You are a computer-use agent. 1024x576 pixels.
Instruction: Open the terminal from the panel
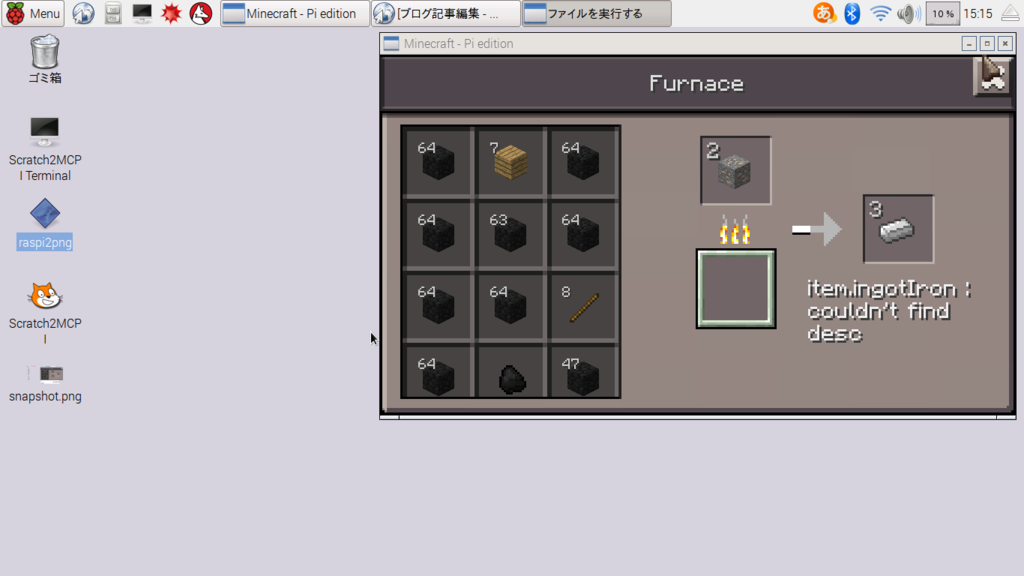(x=142, y=13)
